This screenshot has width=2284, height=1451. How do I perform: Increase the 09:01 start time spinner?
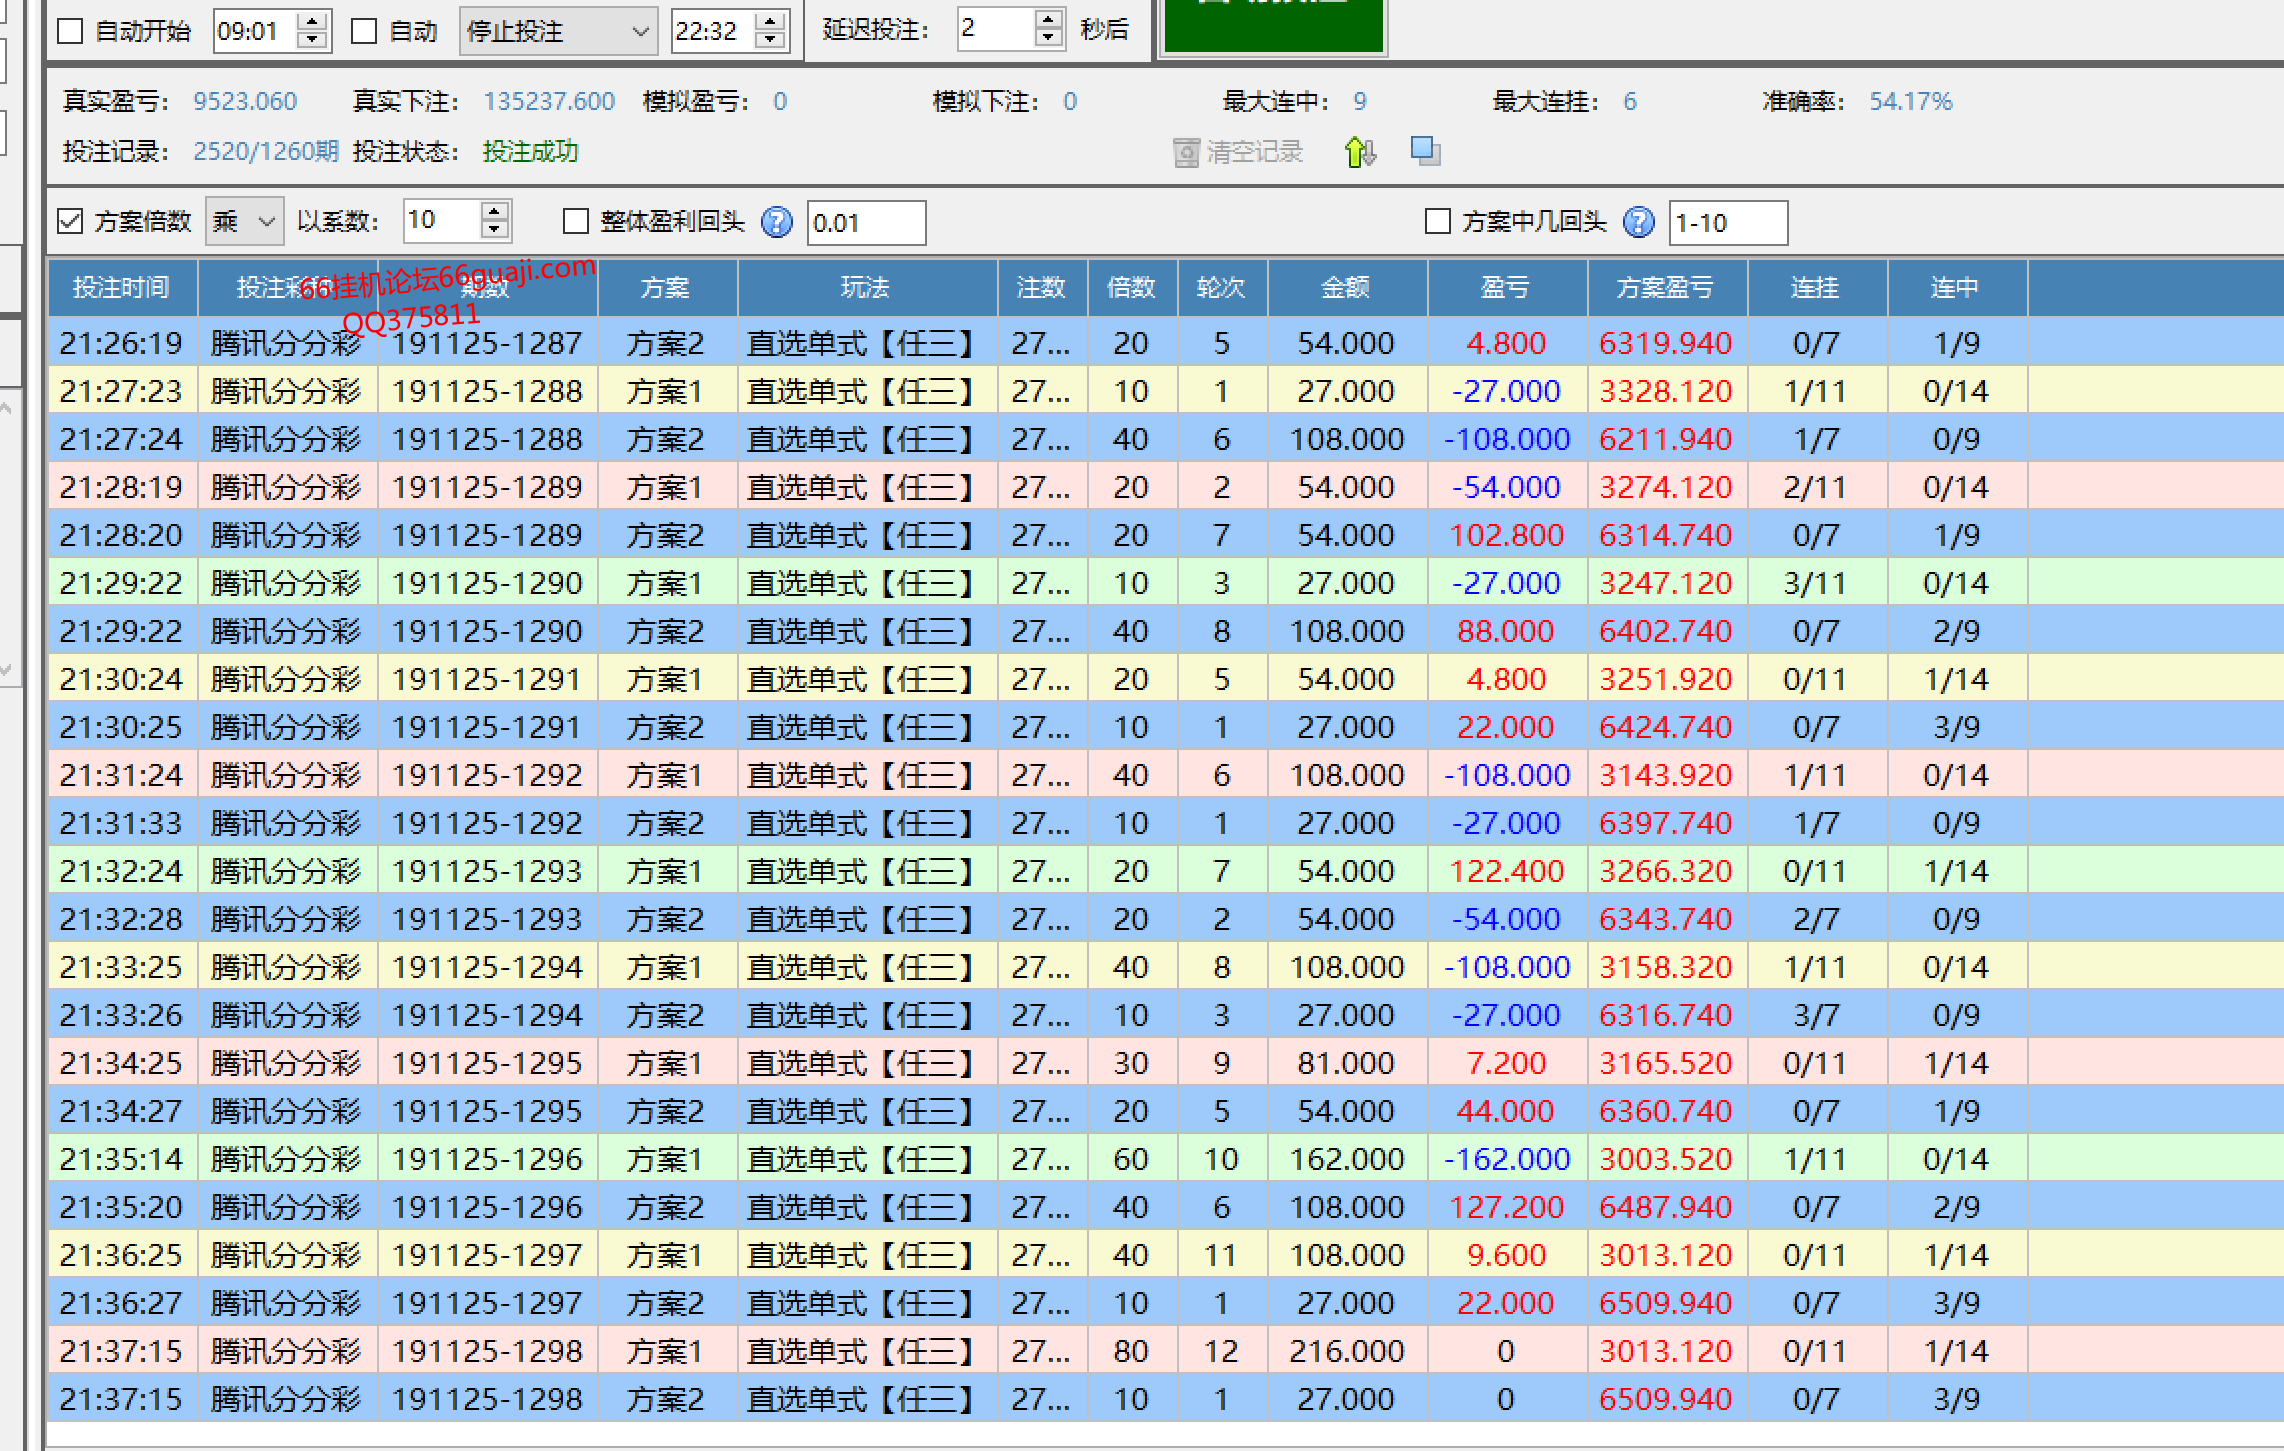coord(313,21)
